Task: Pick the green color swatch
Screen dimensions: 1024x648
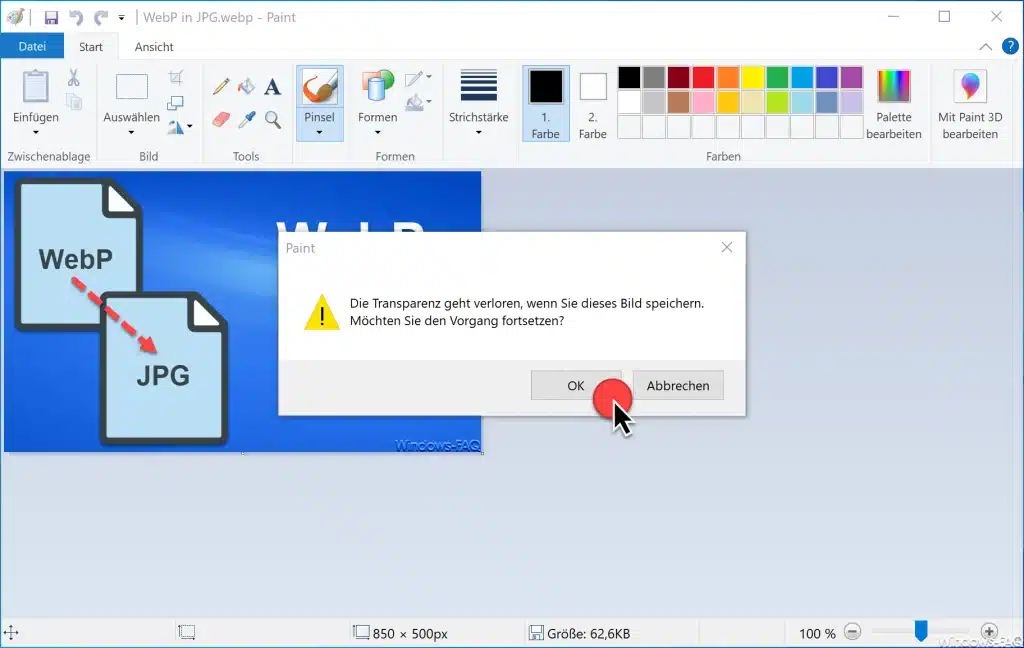Action: pos(777,77)
